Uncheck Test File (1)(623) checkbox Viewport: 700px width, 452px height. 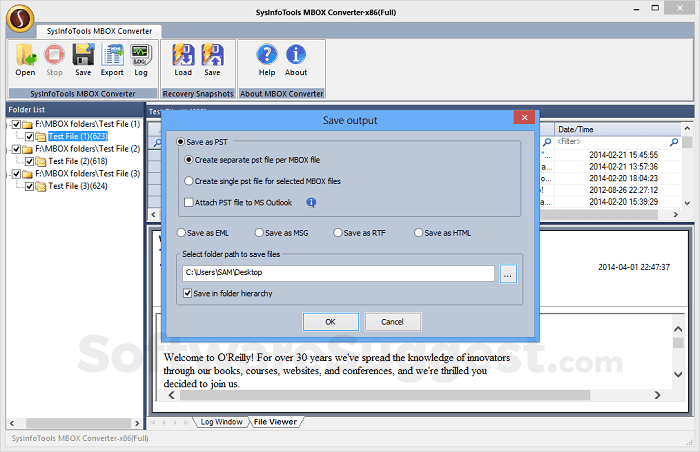[x=29, y=137]
